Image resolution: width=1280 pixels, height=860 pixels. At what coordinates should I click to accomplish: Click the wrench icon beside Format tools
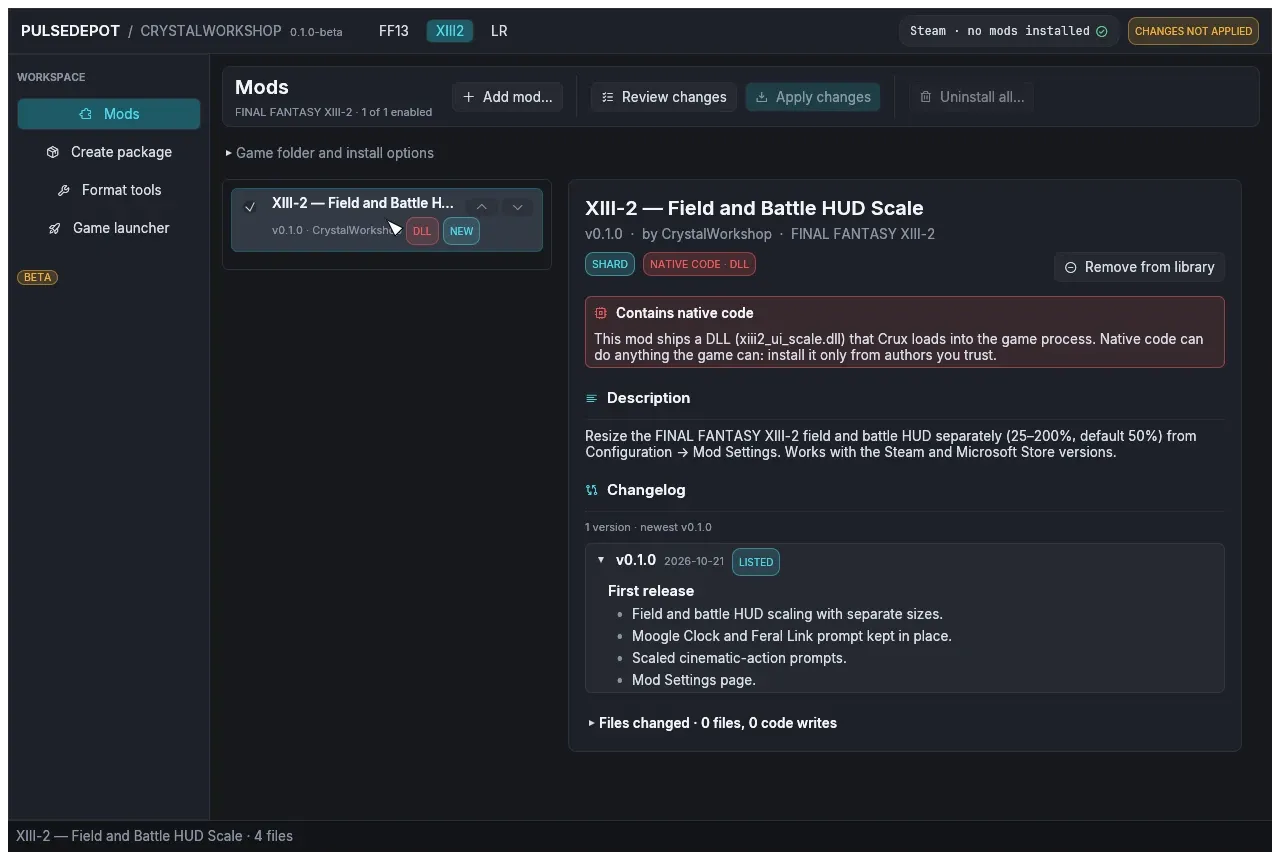point(64,190)
